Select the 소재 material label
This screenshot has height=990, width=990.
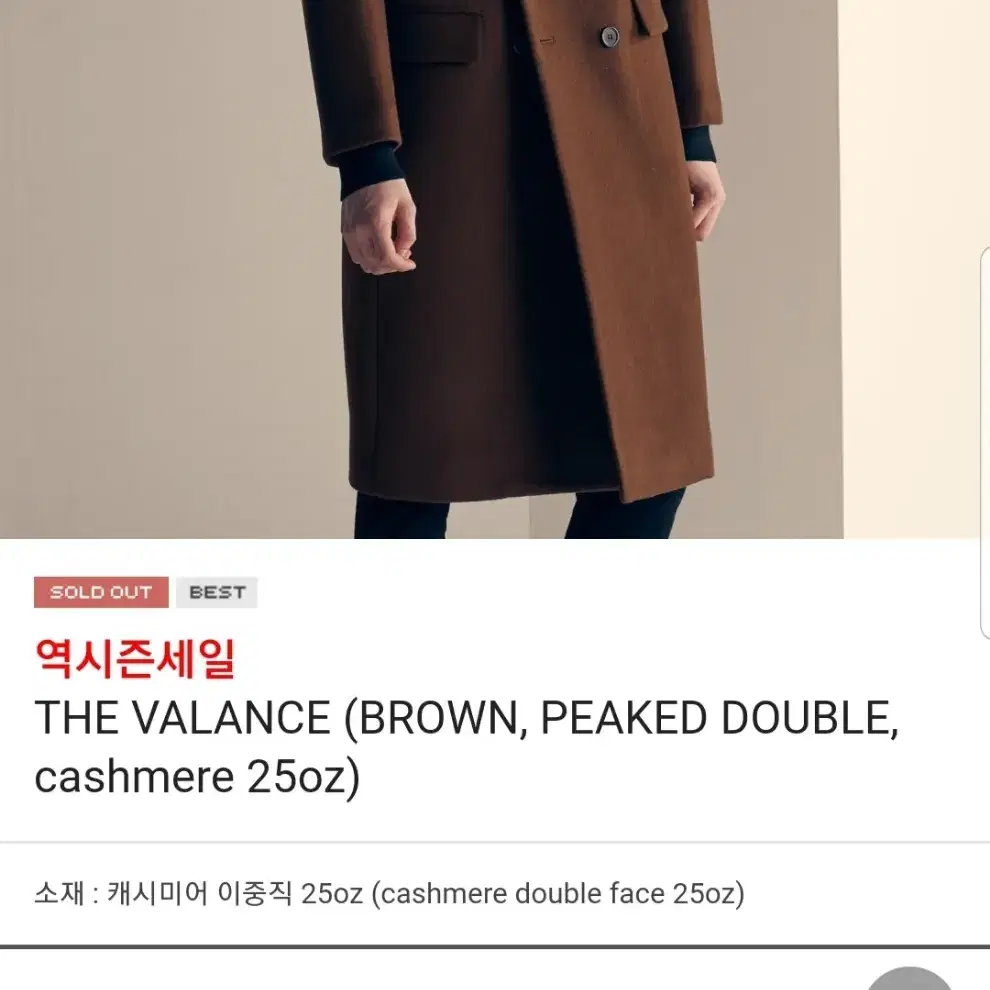(x=59, y=893)
